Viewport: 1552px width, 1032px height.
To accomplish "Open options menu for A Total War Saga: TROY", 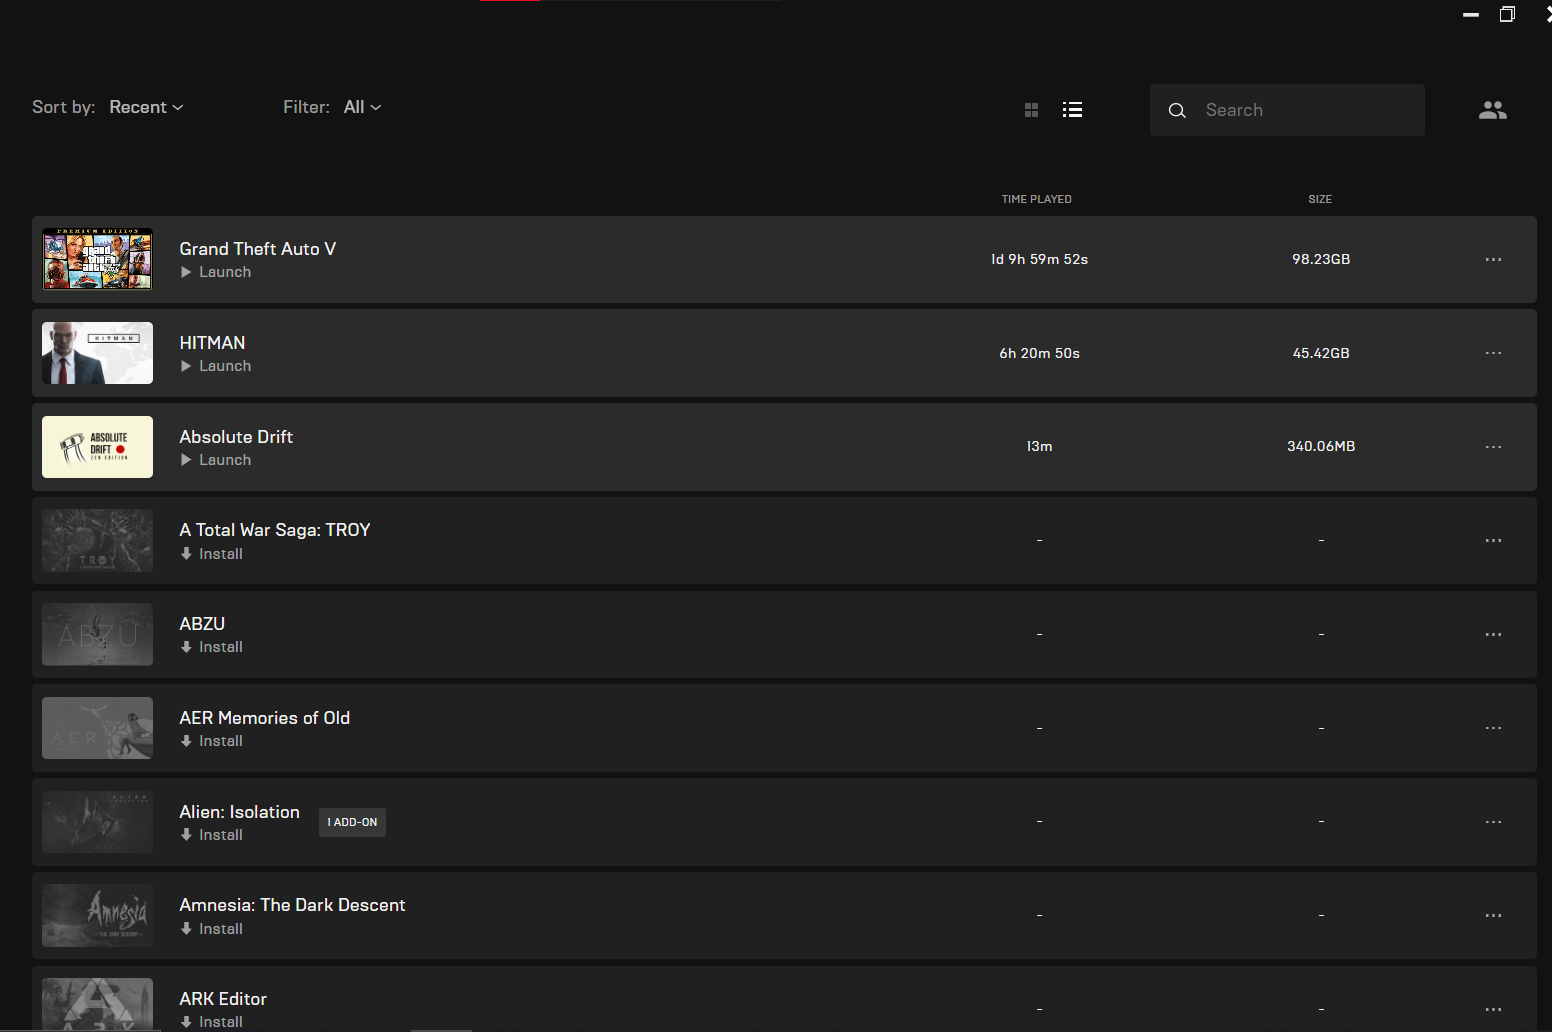I will 1493,541.
